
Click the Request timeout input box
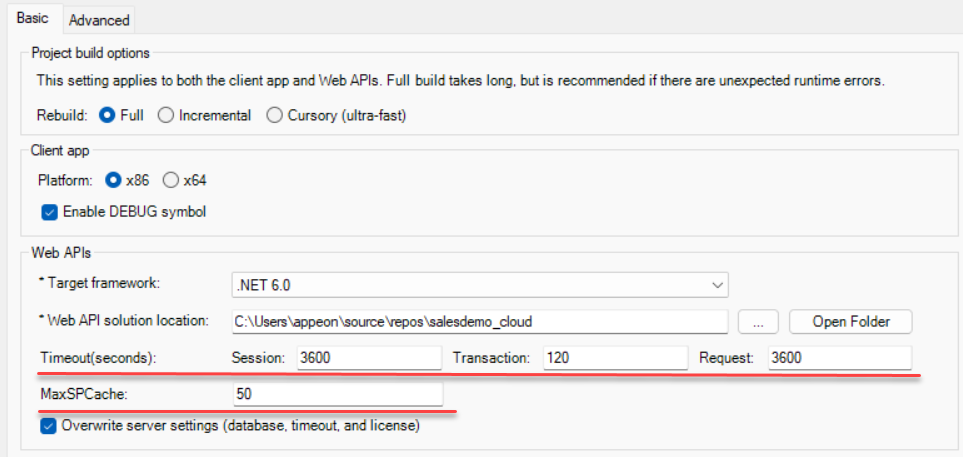tap(839, 358)
